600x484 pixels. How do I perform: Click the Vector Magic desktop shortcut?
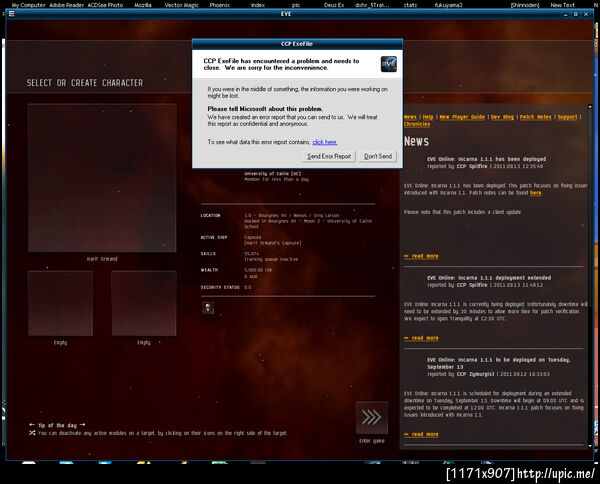click(181, 5)
